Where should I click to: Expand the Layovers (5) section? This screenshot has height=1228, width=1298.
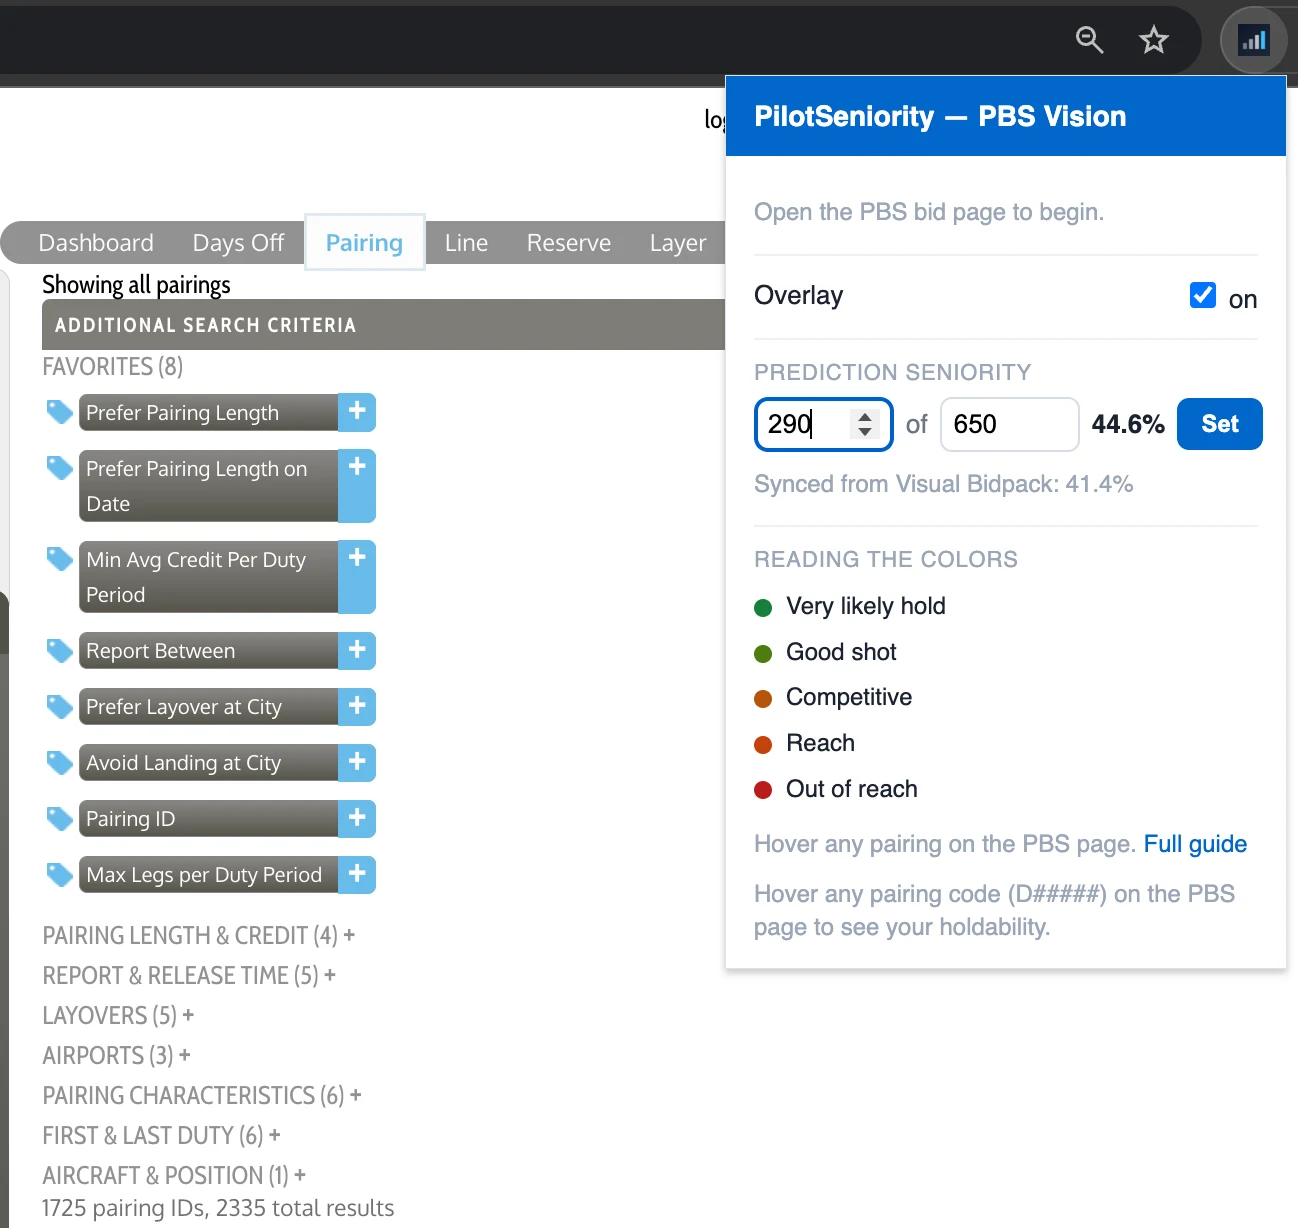pyautogui.click(x=118, y=1015)
